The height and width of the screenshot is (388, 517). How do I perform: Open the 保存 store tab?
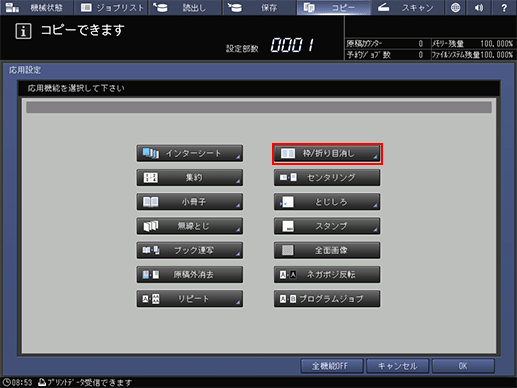point(259,7)
